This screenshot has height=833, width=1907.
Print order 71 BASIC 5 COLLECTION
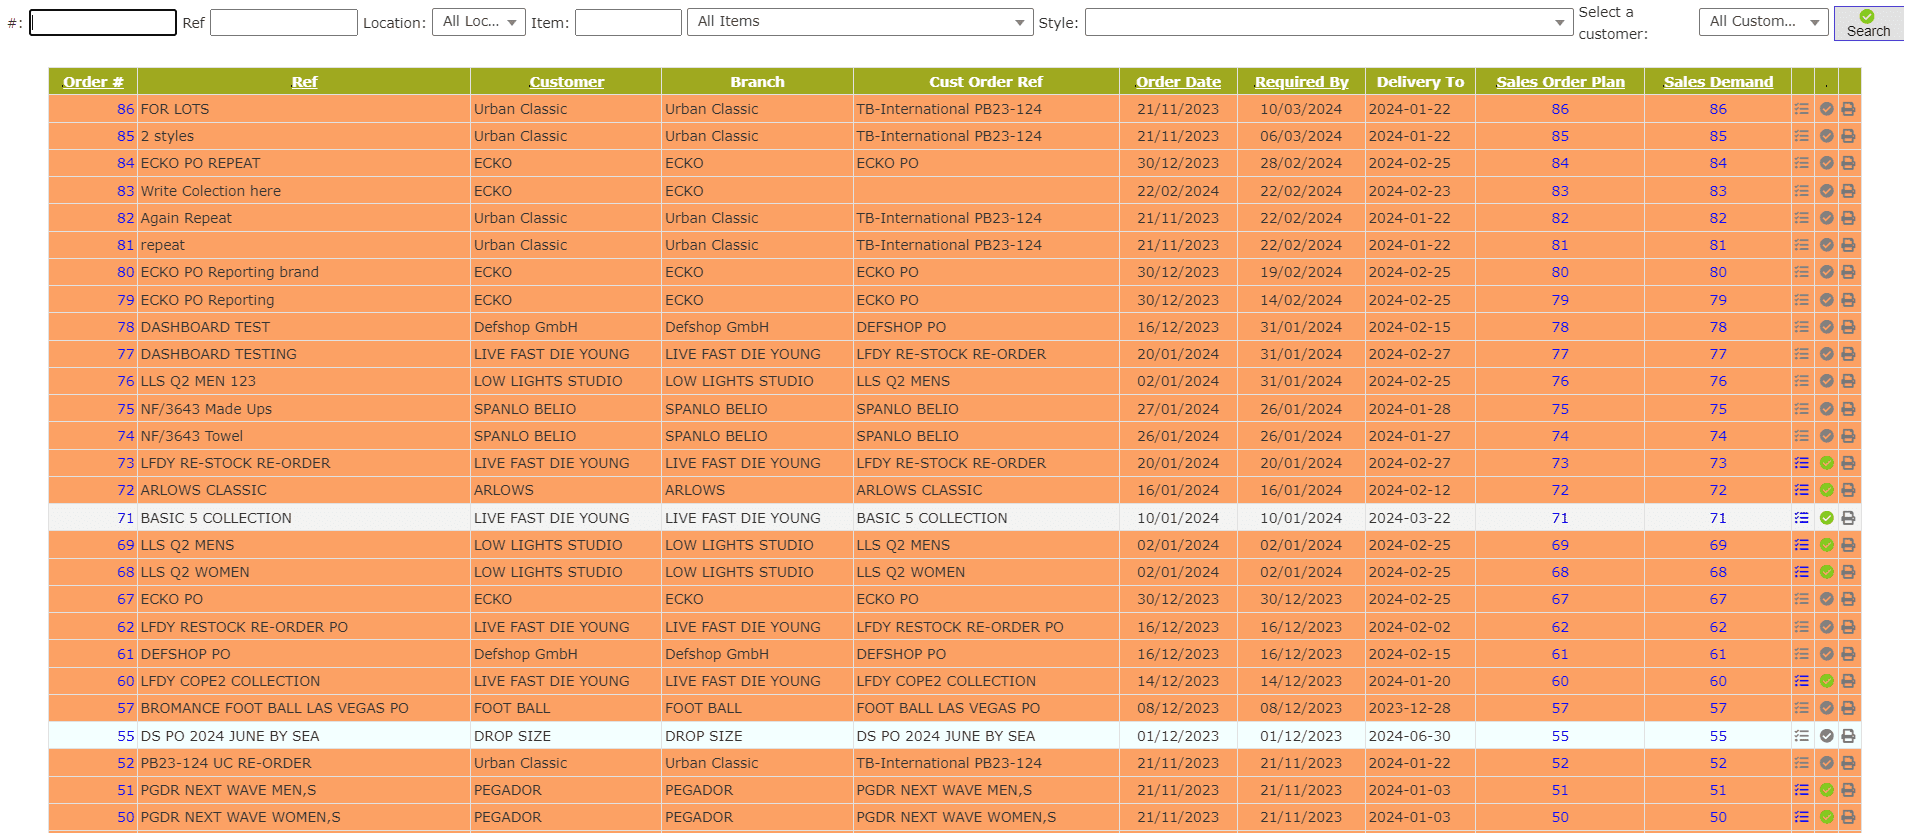tap(1848, 518)
